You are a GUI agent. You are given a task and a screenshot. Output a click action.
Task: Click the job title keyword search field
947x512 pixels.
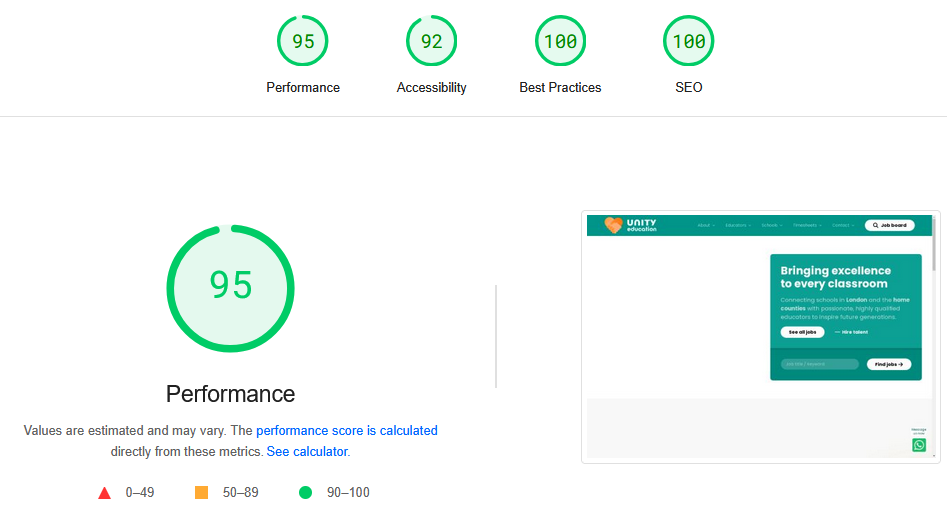tap(819, 365)
